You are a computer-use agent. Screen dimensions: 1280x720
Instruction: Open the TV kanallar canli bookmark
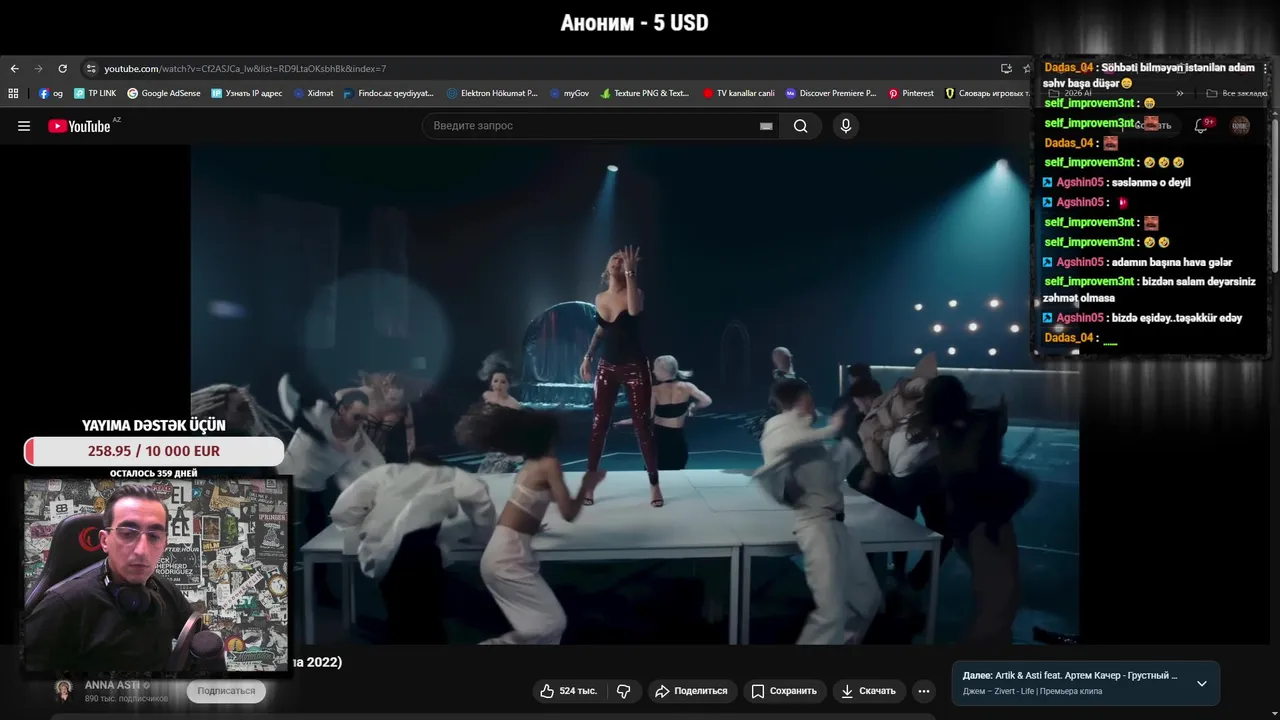(x=739, y=93)
